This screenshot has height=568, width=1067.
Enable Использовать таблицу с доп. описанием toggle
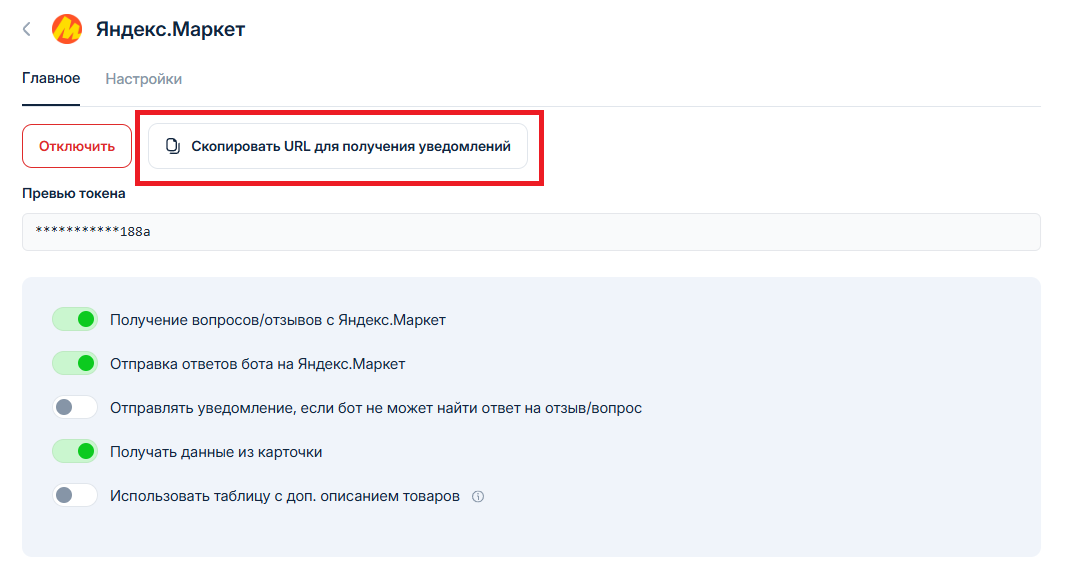click(75, 496)
